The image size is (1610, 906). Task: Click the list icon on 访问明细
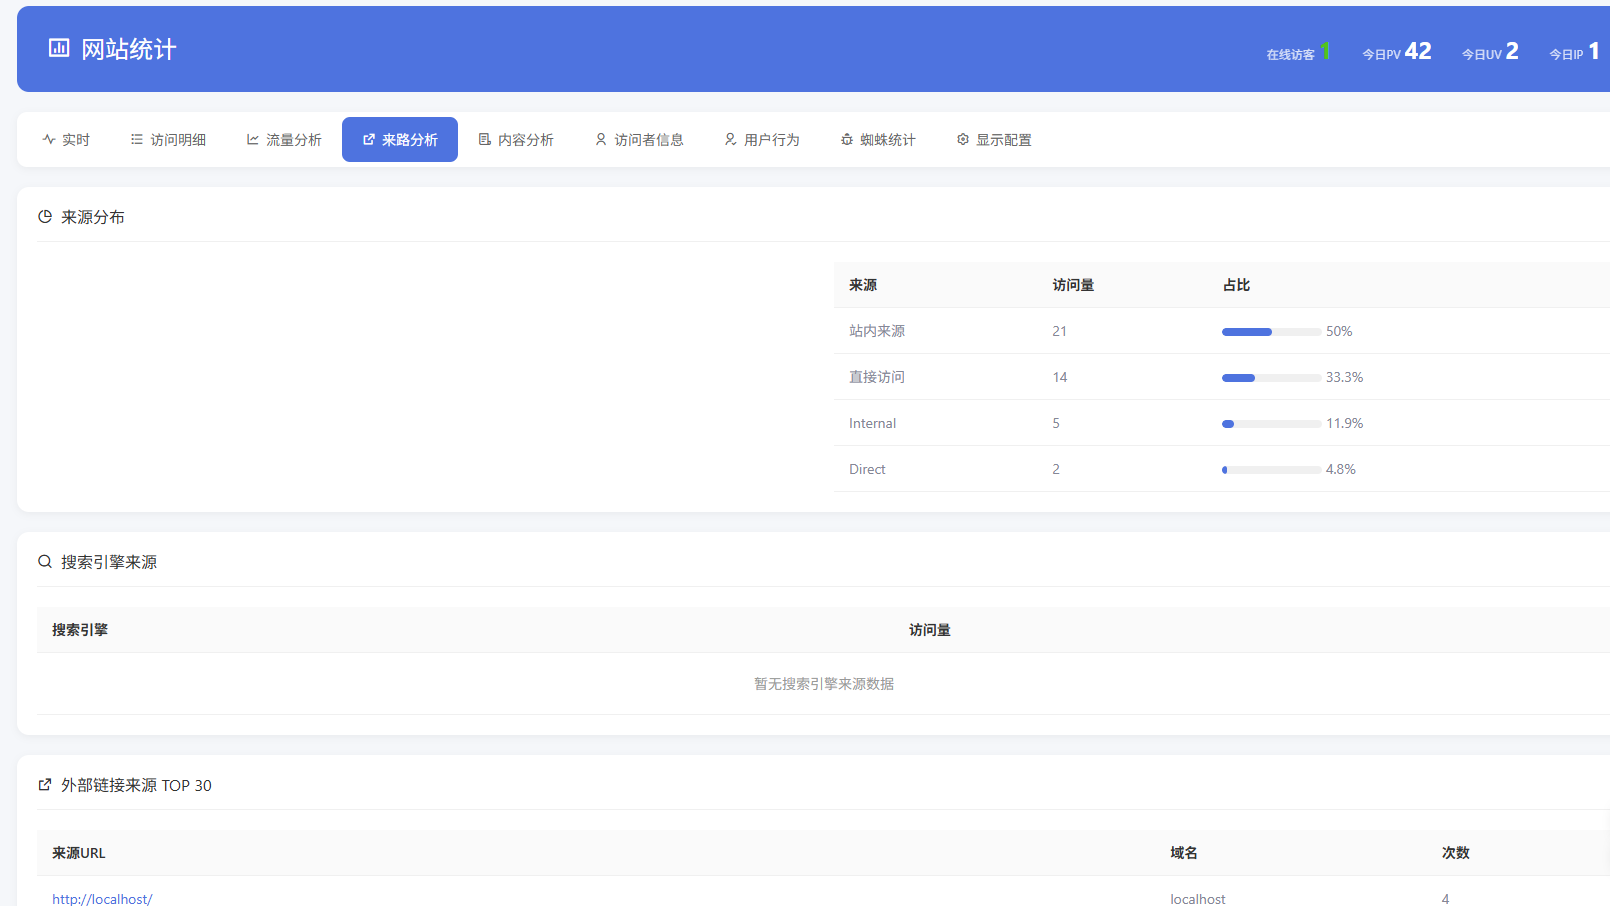(136, 139)
